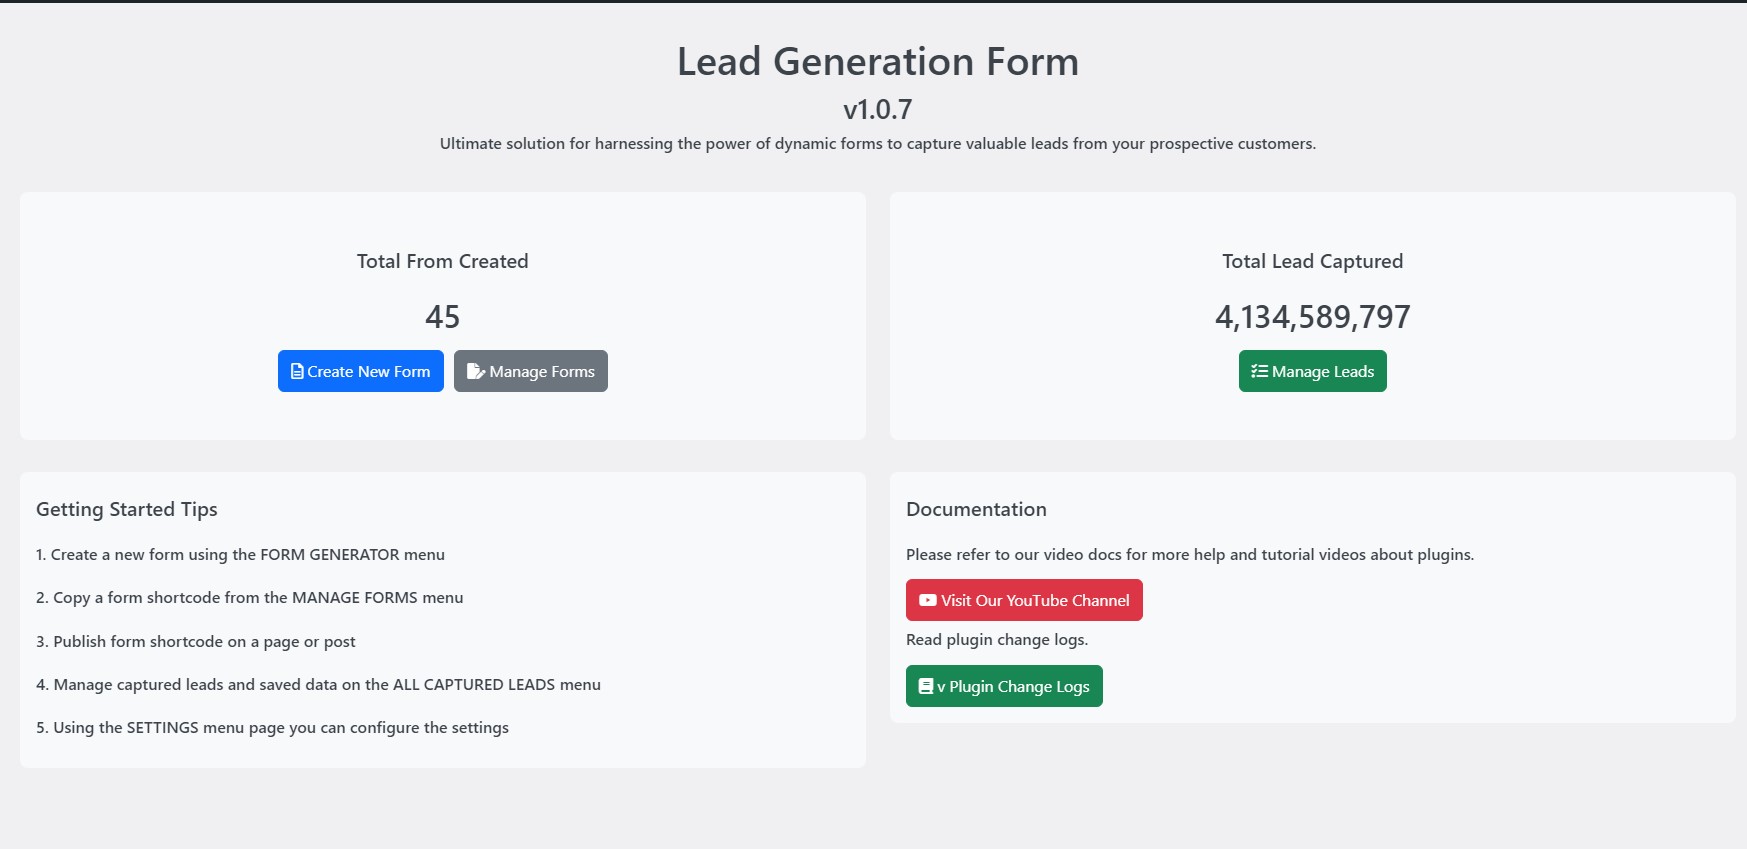Click the v1.0.7 version label
Viewport: 1747px width, 849px height.
pyautogui.click(x=877, y=109)
